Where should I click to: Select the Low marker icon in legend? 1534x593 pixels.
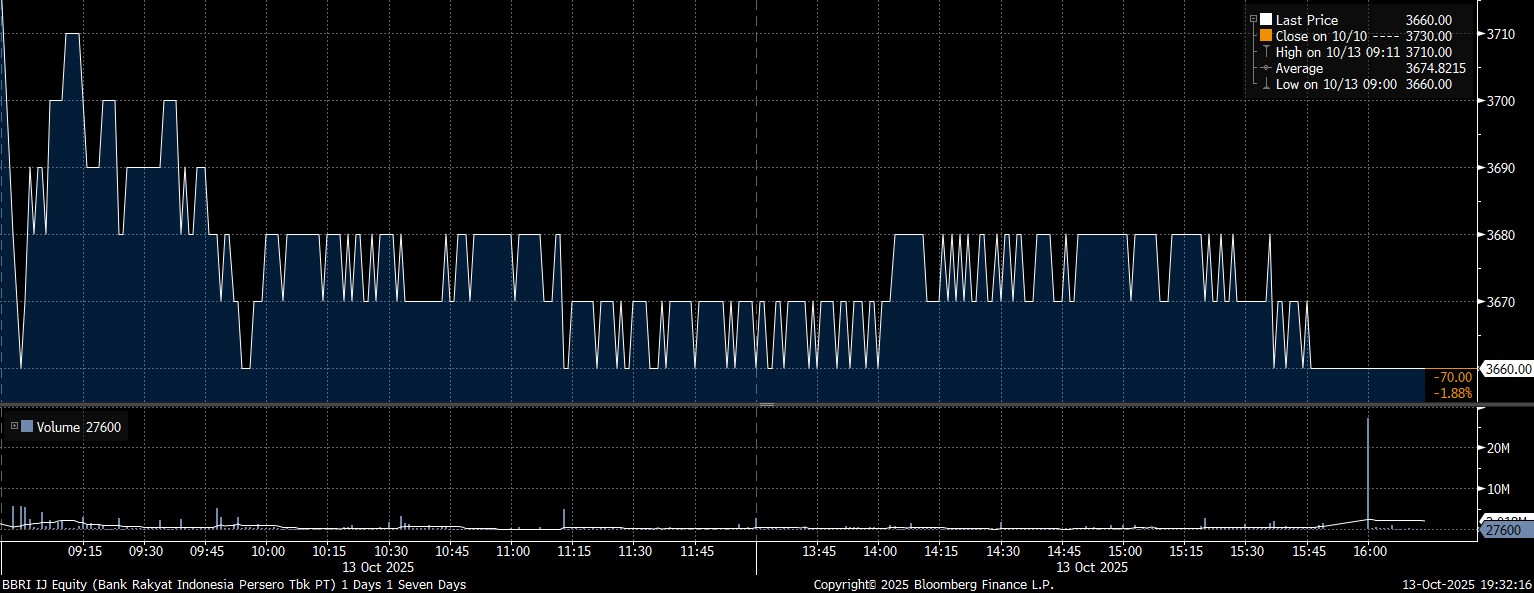[x=1266, y=84]
